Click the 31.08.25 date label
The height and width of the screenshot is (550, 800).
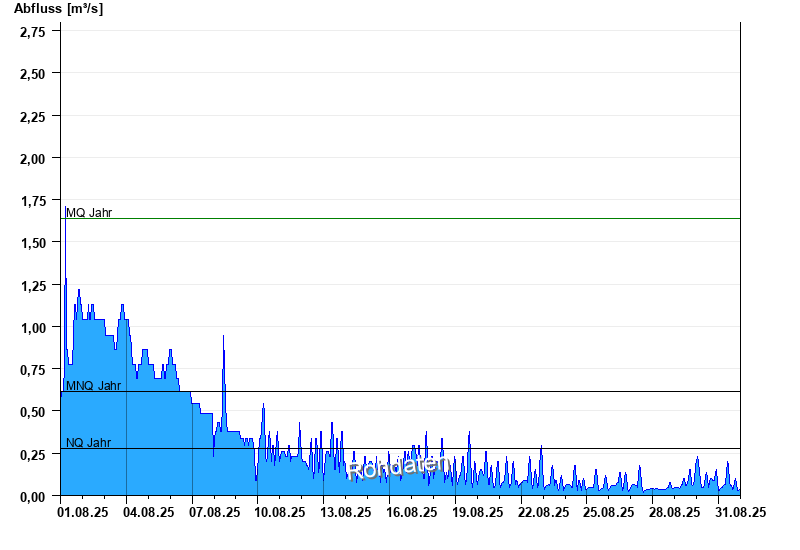coord(739,512)
